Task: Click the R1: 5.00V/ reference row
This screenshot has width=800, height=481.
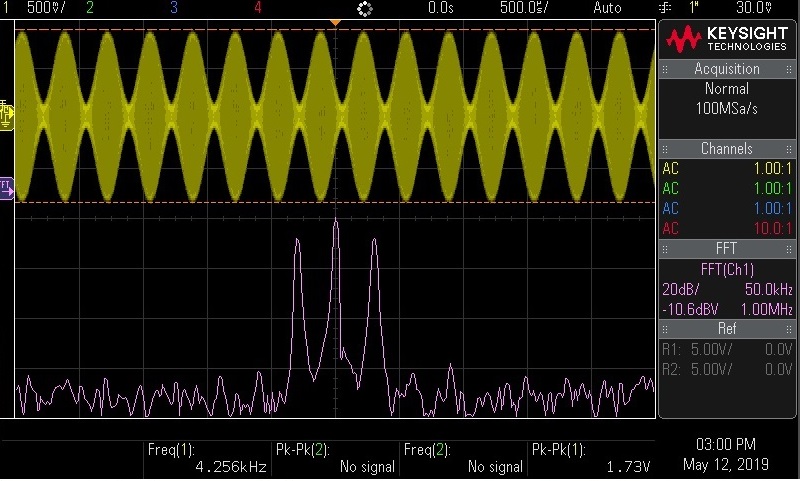Action: click(727, 349)
